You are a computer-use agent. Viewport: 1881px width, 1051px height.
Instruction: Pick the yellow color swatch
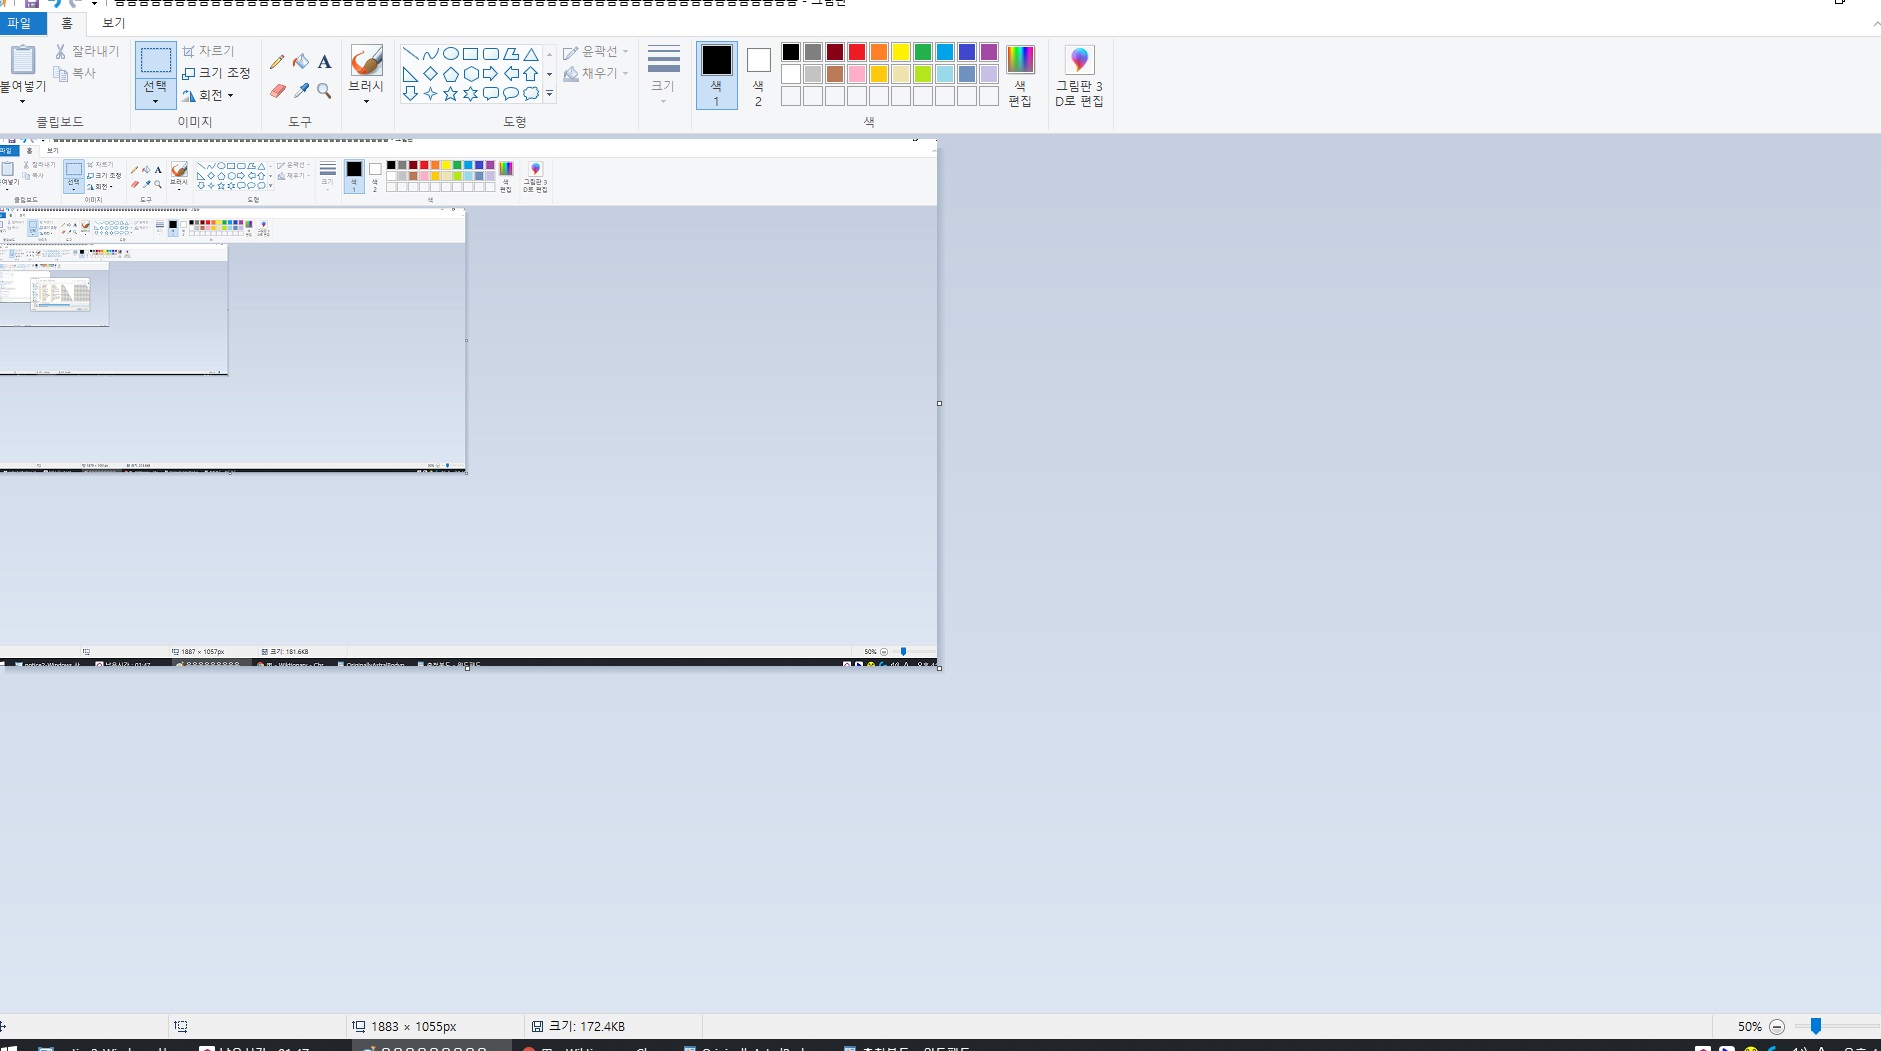click(901, 52)
